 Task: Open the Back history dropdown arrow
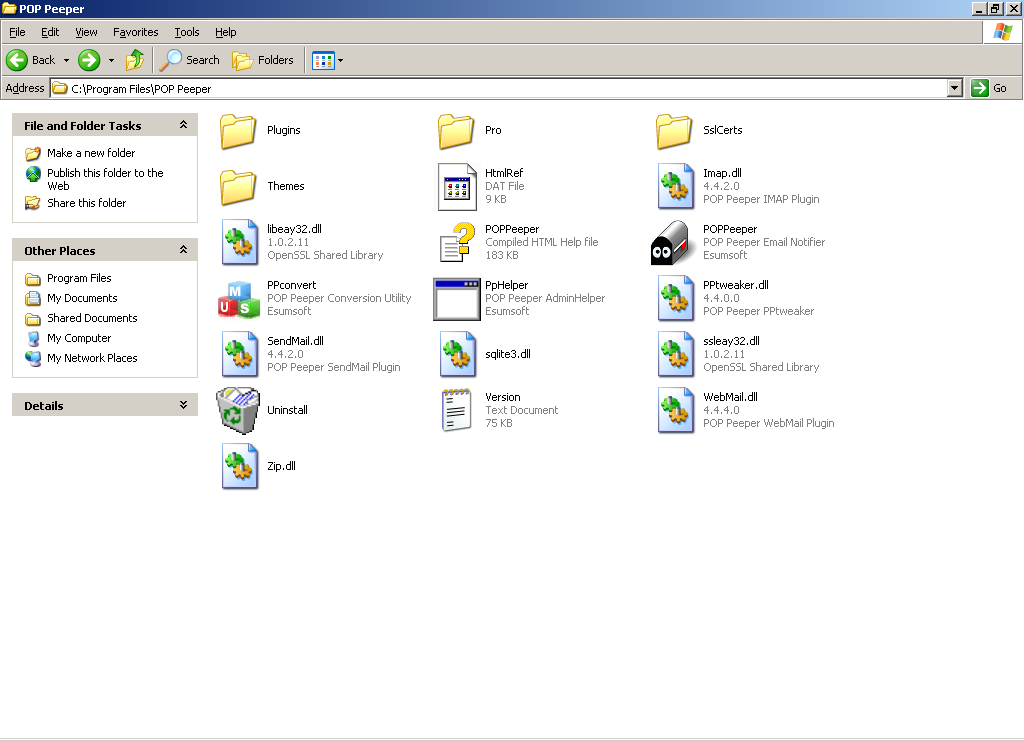pyautogui.click(x=66, y=60)
